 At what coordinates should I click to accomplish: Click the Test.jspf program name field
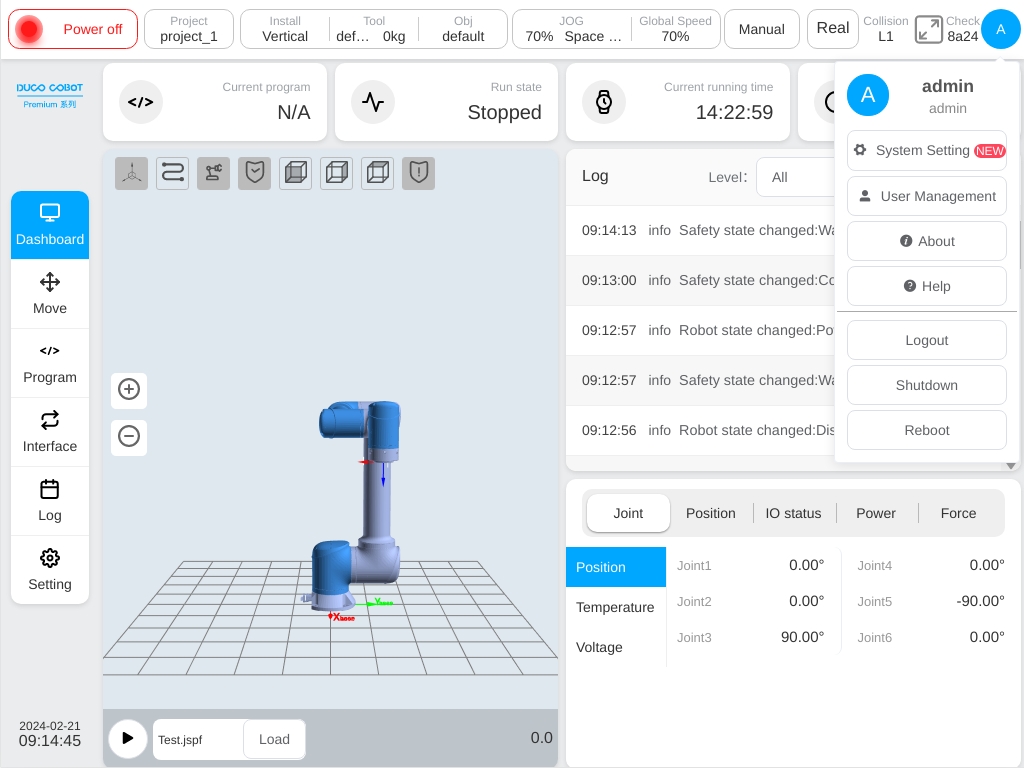tap(199, 739)
